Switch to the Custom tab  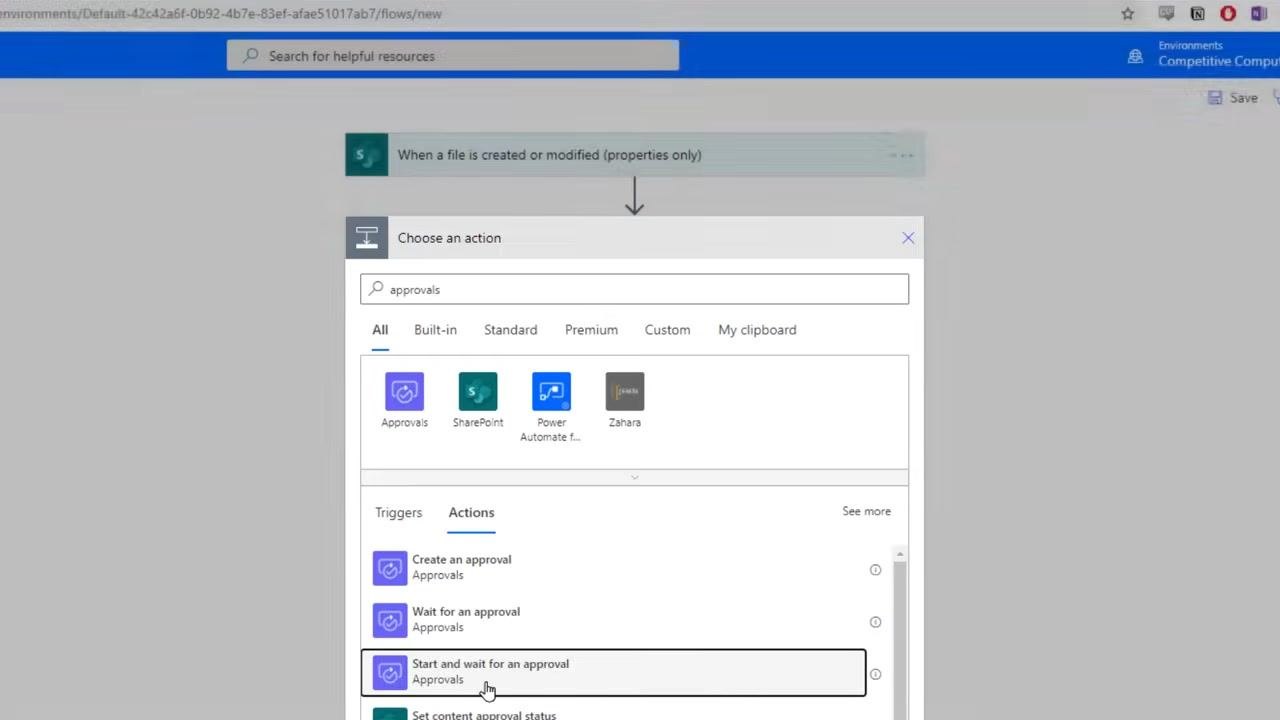[667, 330]
